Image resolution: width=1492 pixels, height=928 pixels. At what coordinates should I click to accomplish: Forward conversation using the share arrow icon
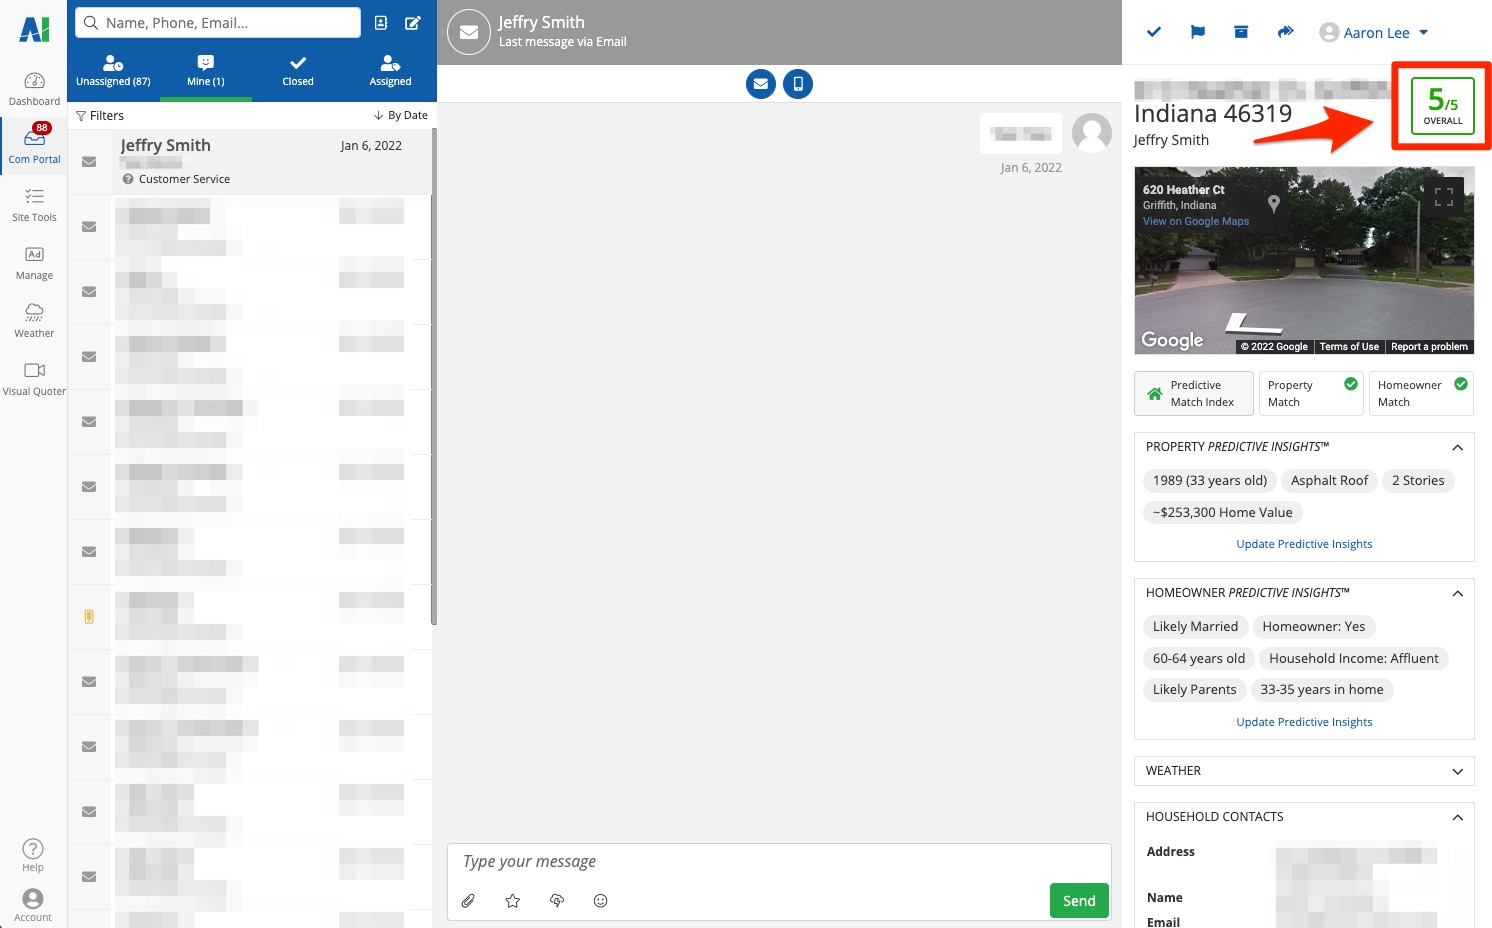click(1285, 32)
